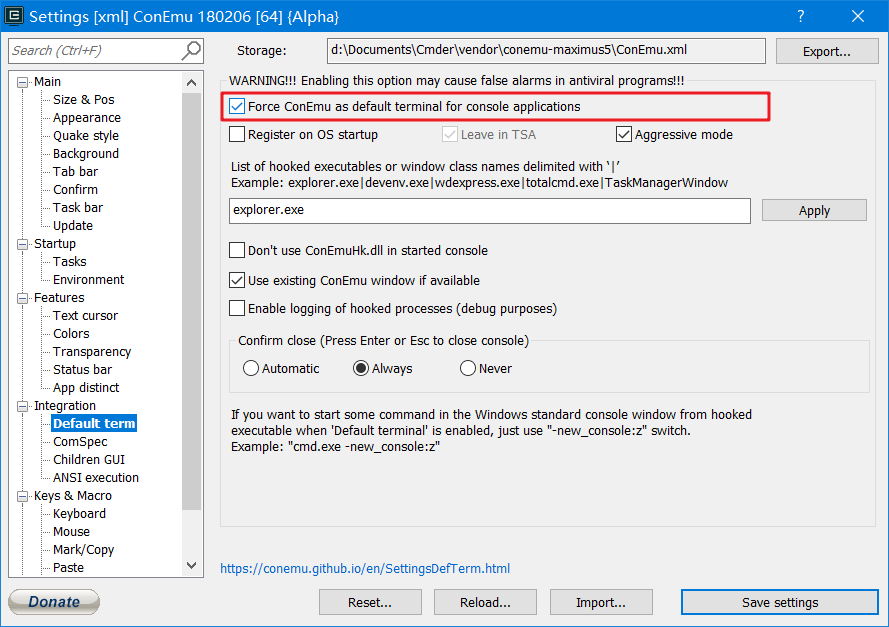This screenshot has height=627, width=889.
Task: Click the ConEmu logo in the title bar
Action: point(13,16)
